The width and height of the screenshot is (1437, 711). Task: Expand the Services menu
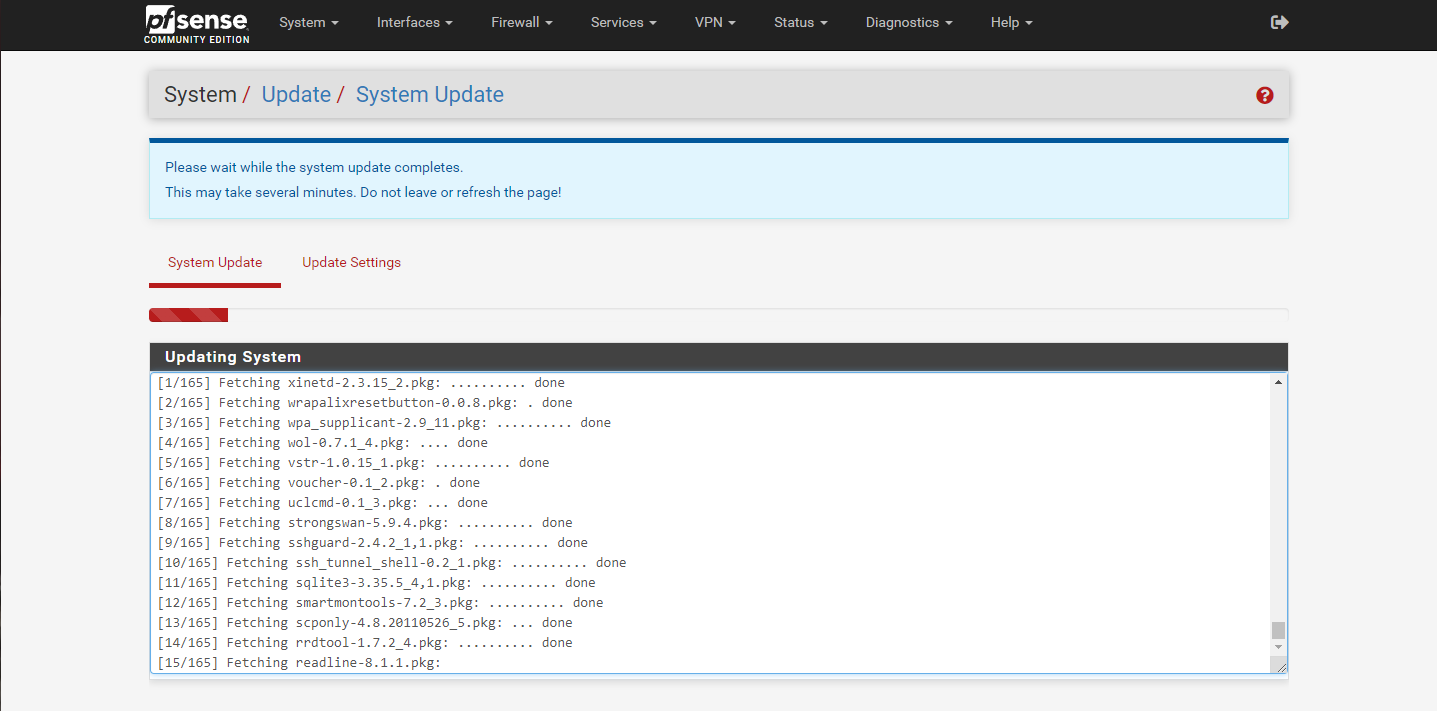pyautogui.click(x=624, y=22)
